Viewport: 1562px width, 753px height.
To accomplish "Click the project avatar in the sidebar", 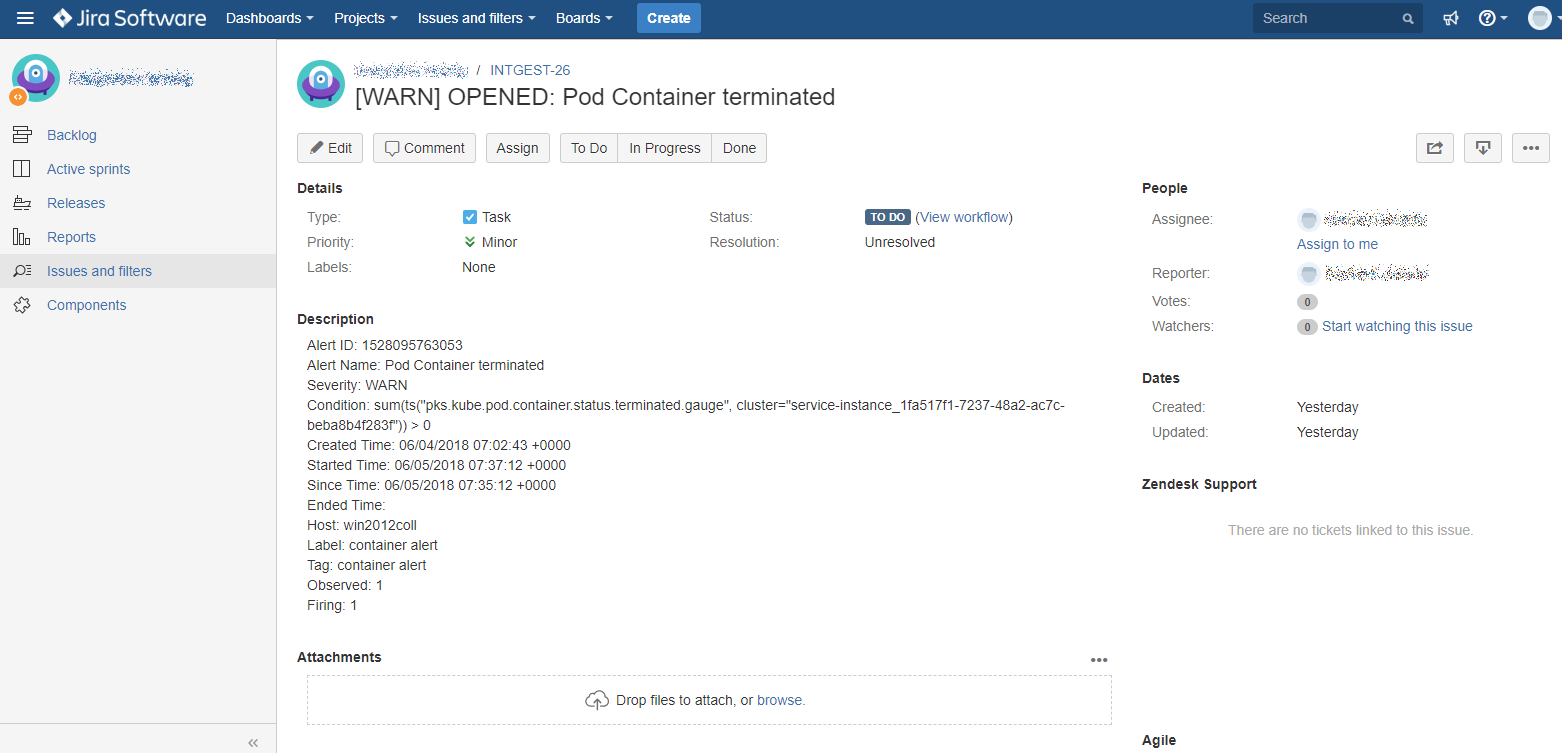I will pos(35,78).
